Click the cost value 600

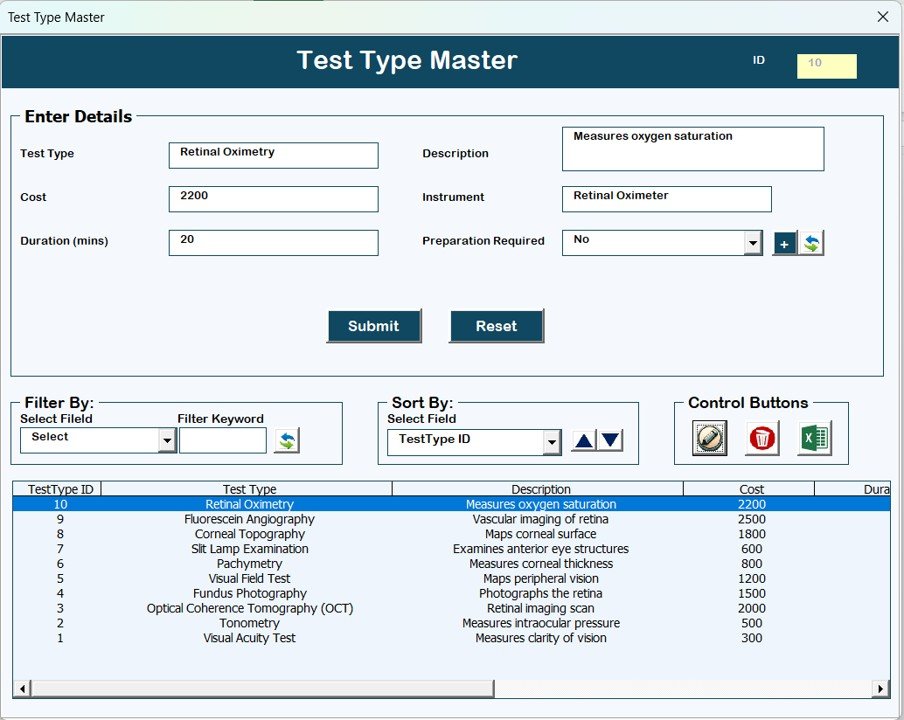[x=751, y=549]
